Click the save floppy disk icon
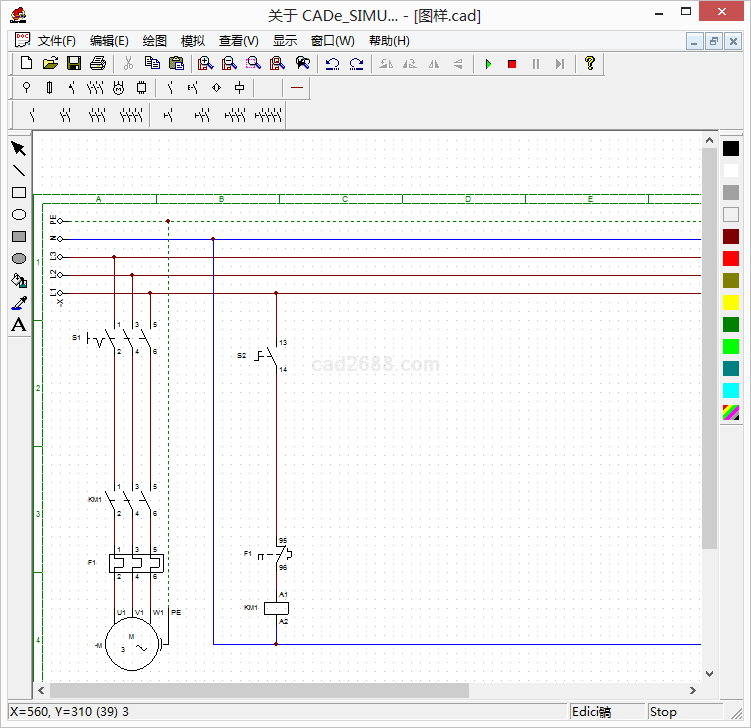The height and width of the screenshot is (728, 751). point(74,63)
